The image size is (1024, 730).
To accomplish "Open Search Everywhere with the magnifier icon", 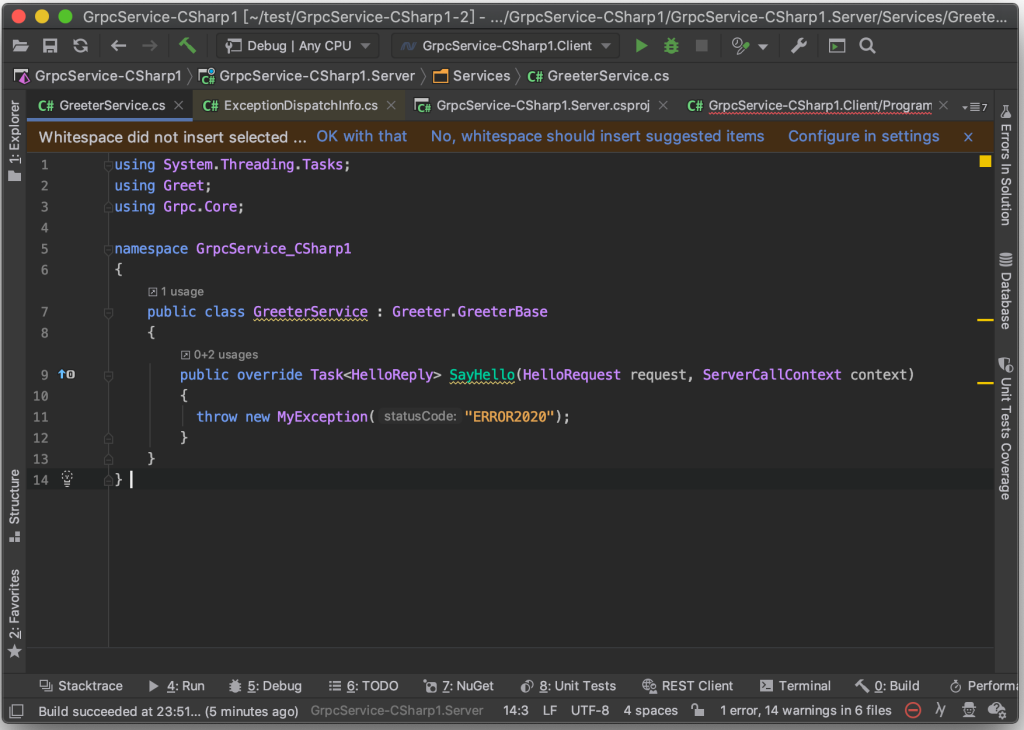I will [867, 46].
